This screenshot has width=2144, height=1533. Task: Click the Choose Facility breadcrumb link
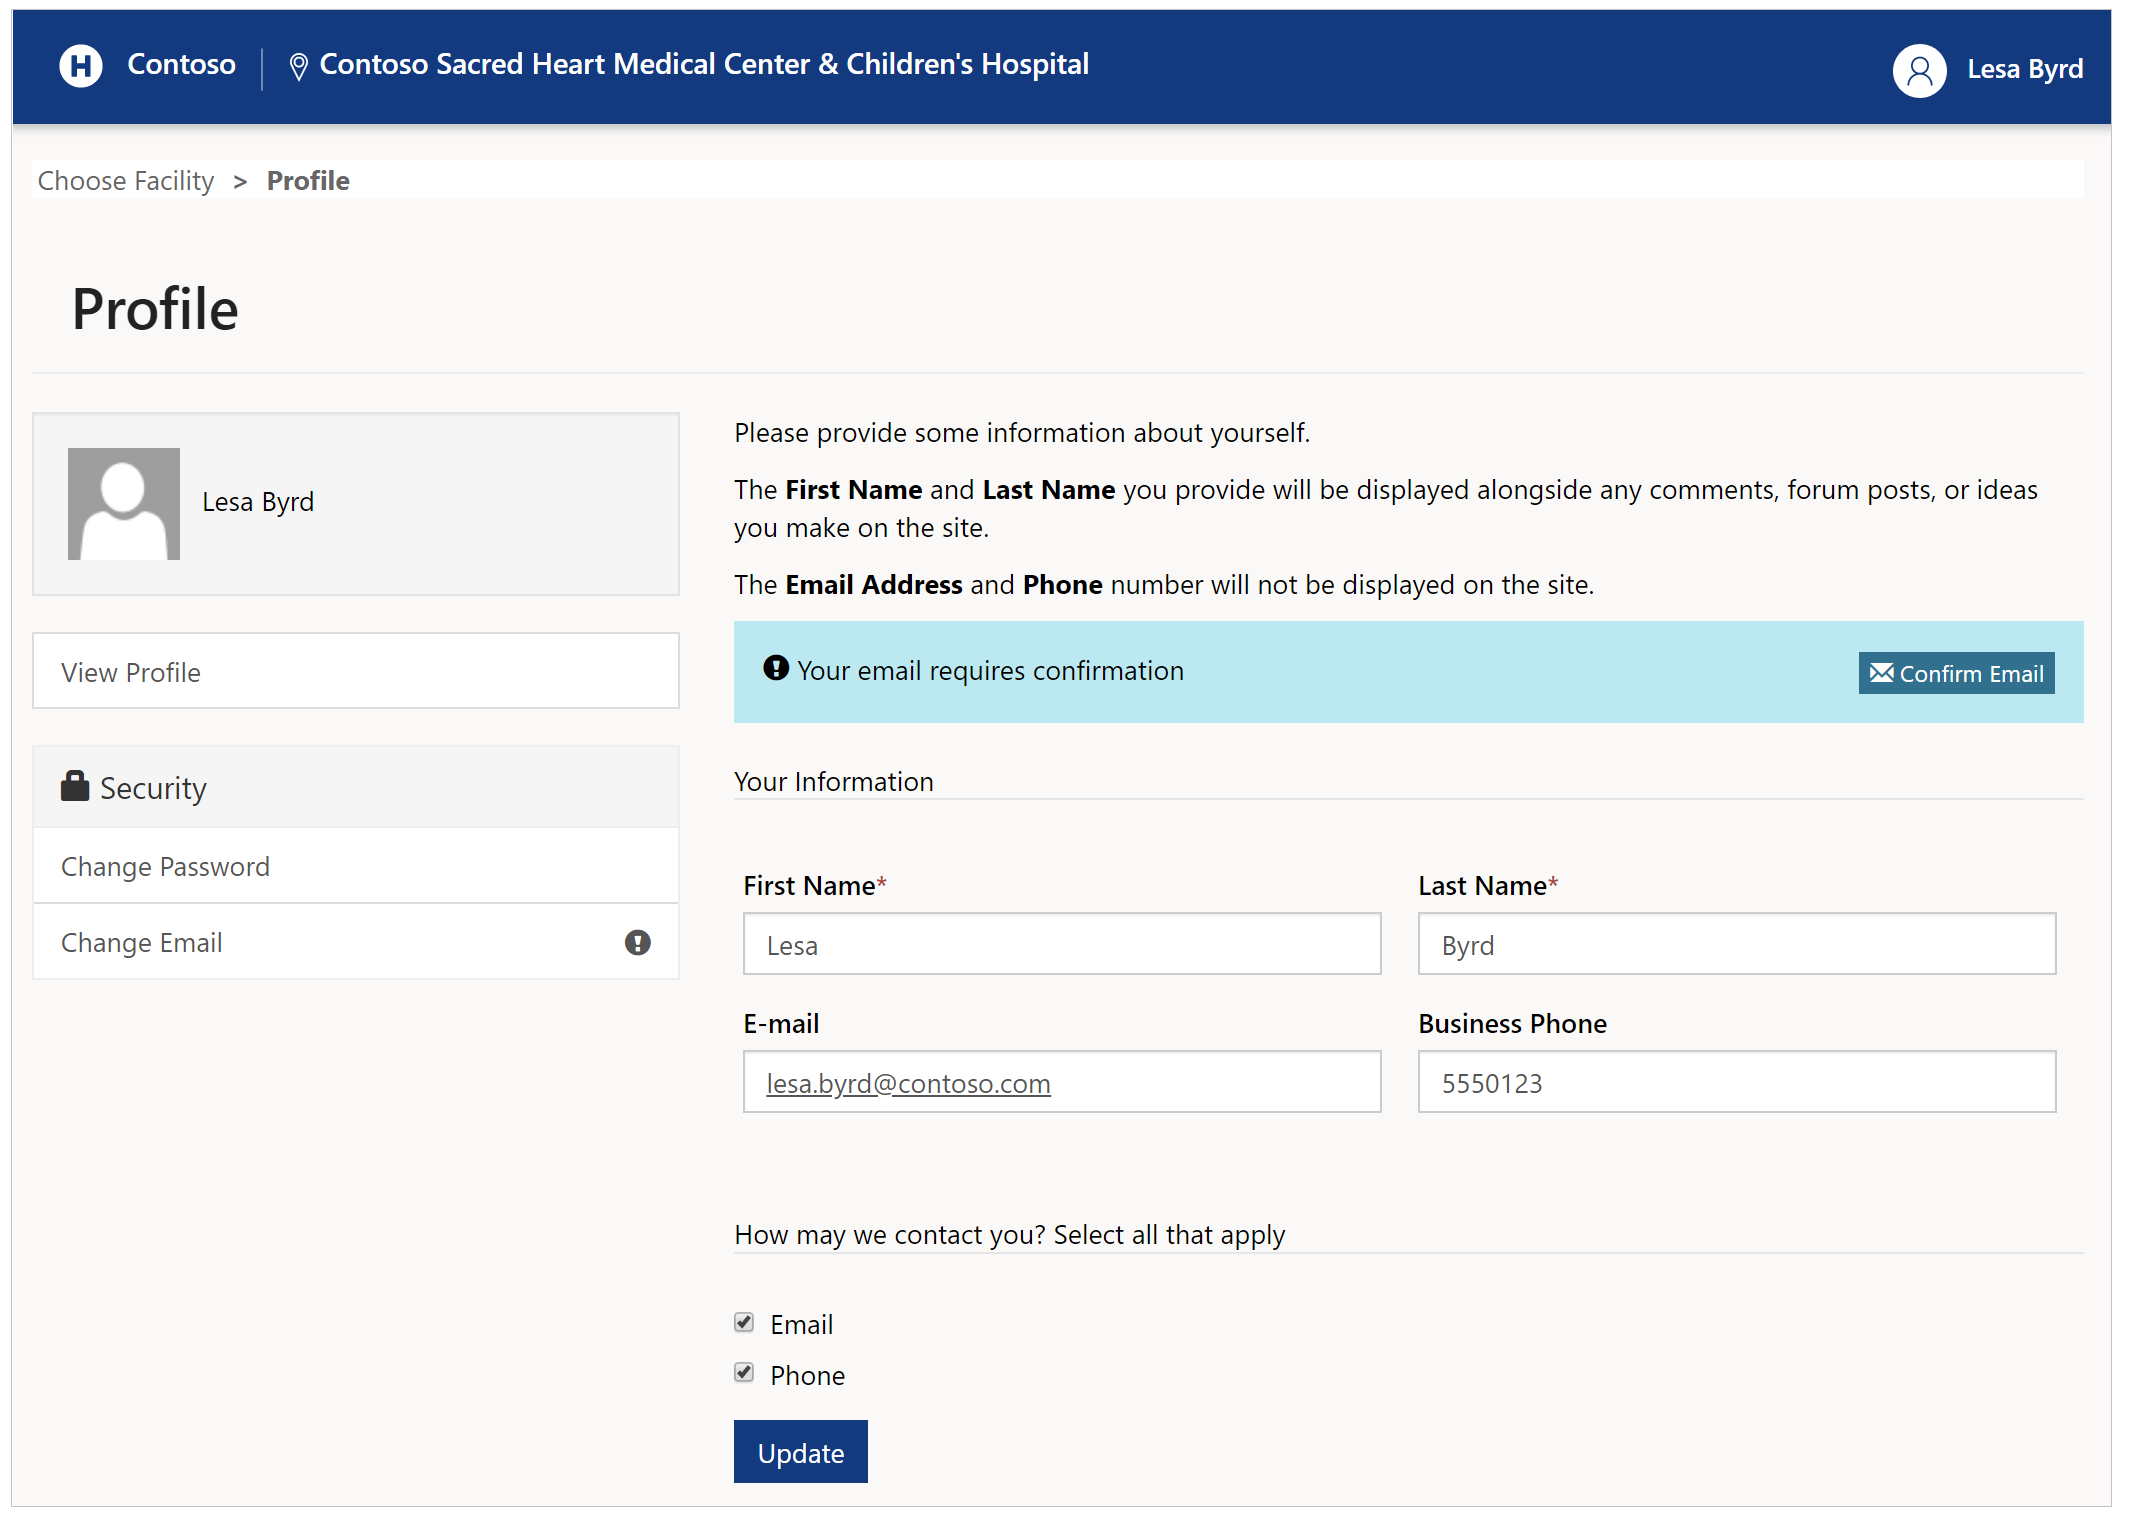pos(126,179)
